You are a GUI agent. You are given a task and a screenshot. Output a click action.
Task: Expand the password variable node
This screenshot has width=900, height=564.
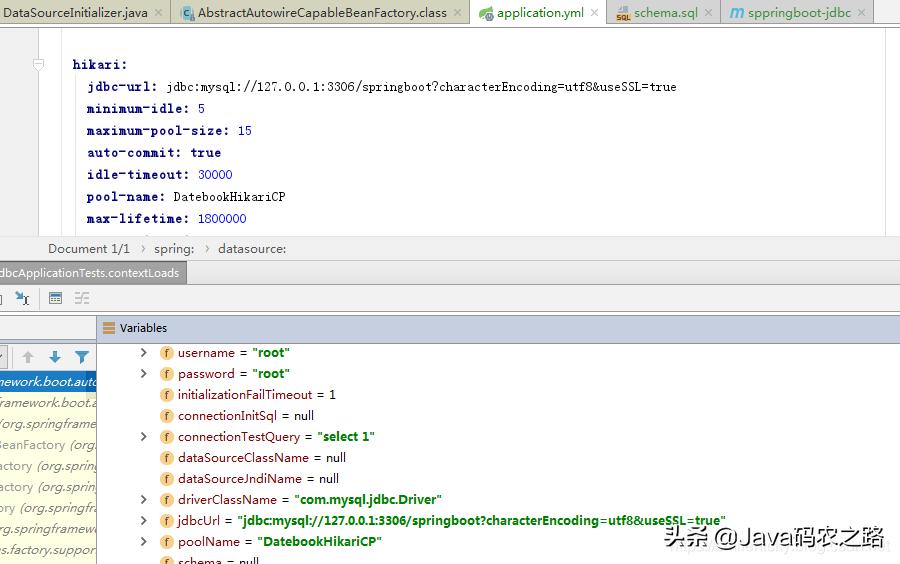tap(143, 374)
